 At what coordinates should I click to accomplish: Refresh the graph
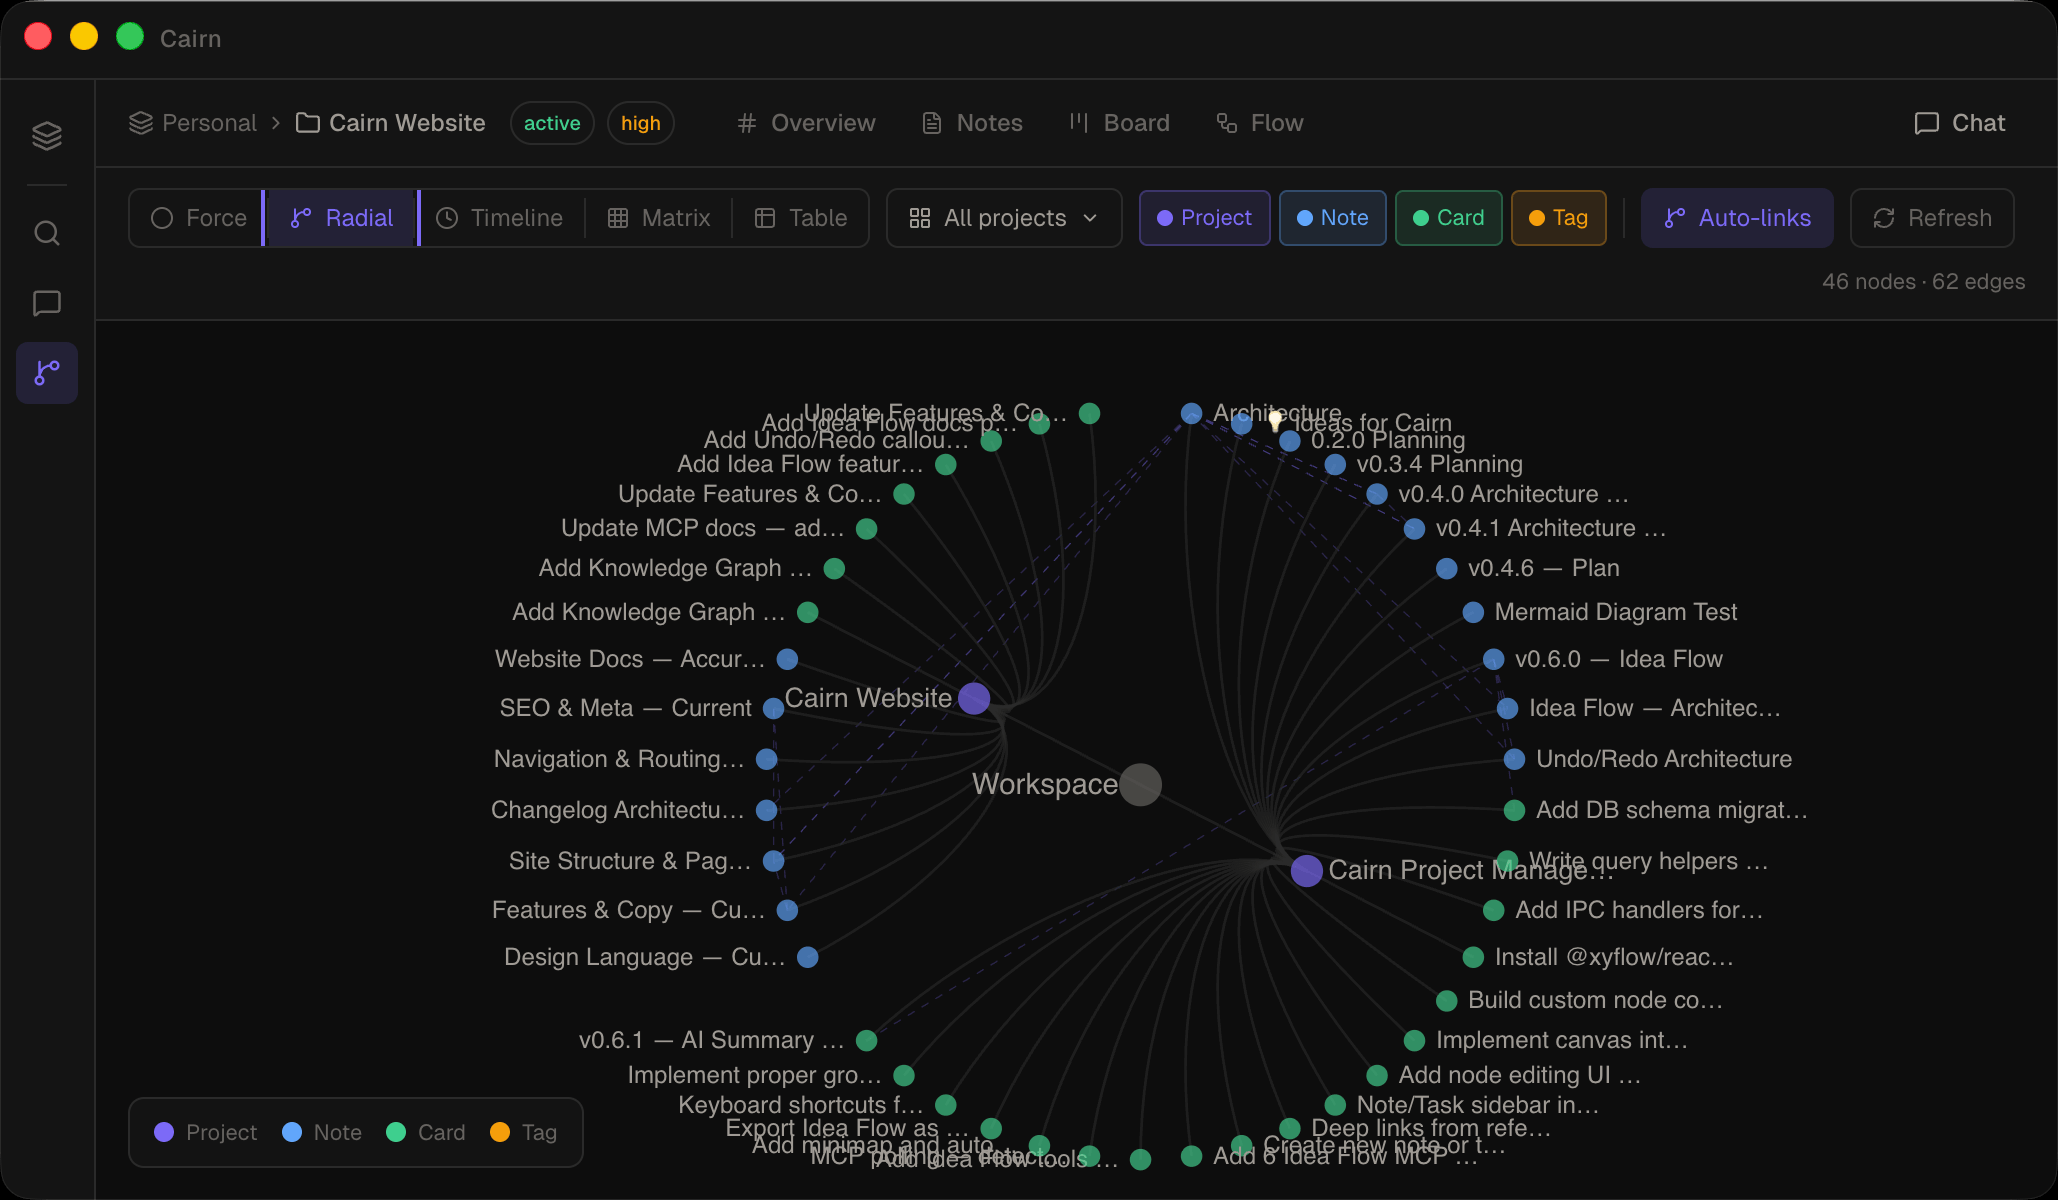click(1932, 218)
